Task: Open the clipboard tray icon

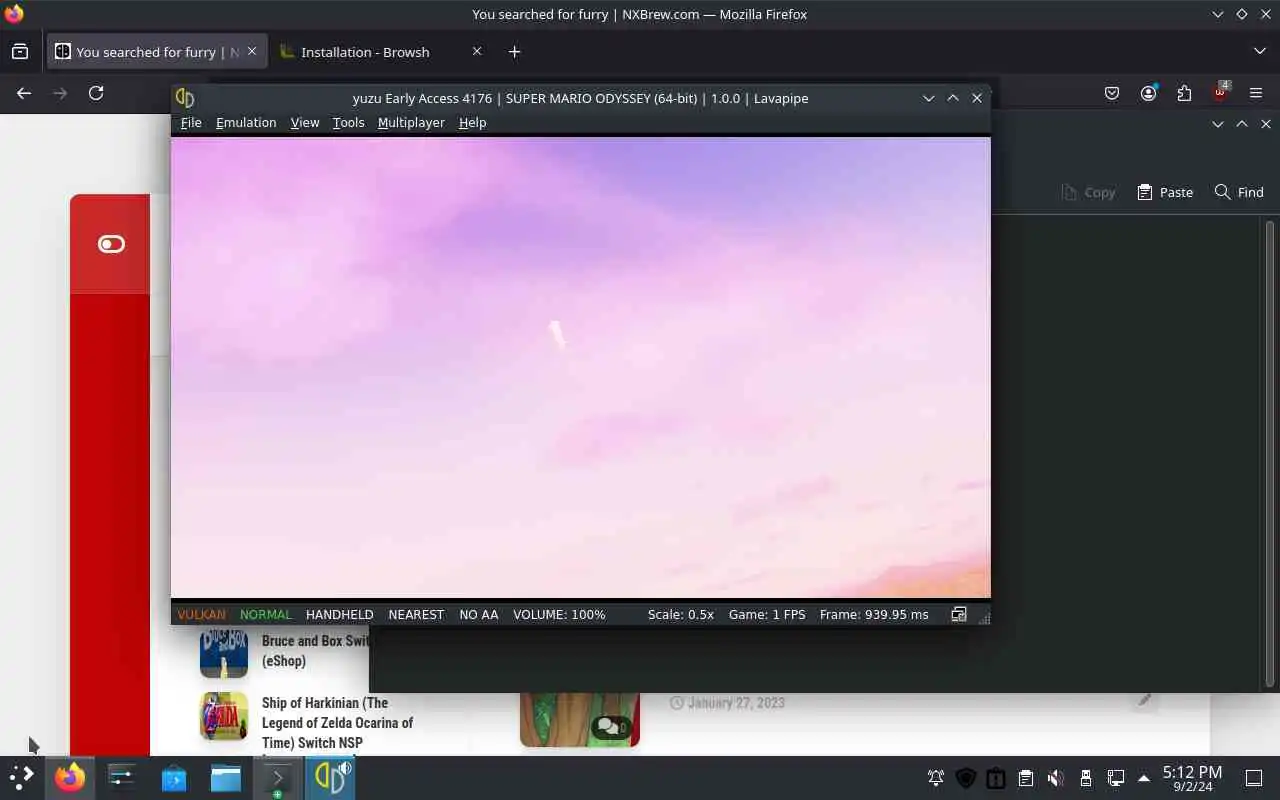Action: (1026, 778)
